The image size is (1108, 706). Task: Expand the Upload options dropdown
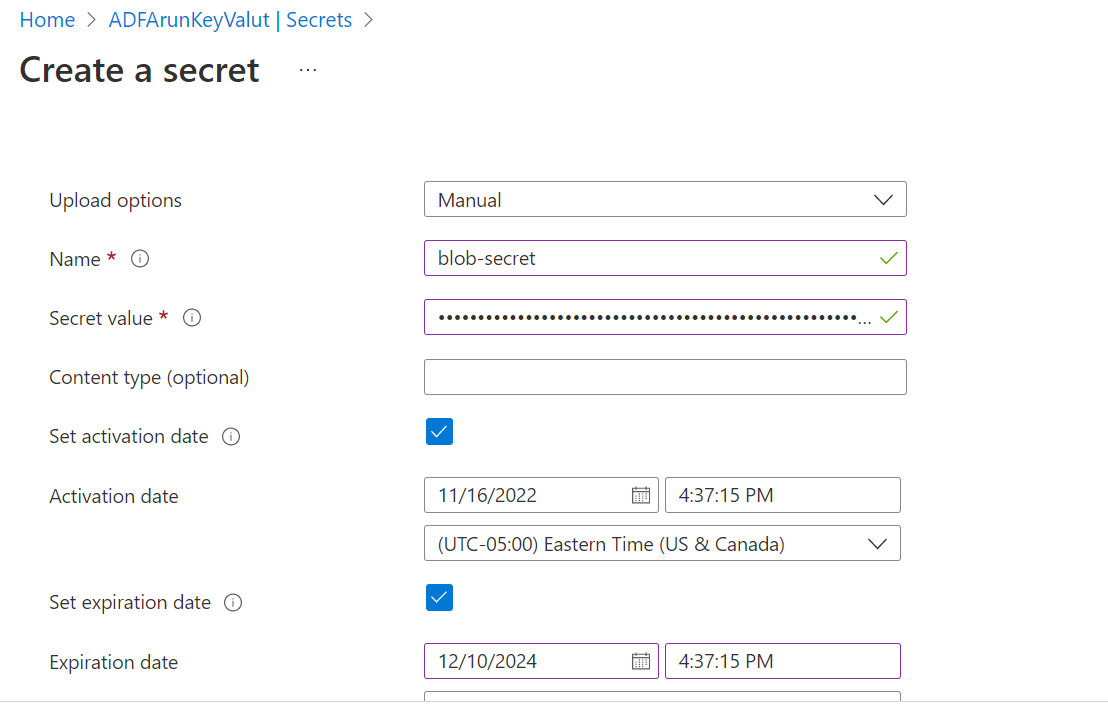pyautogui.click(x=665, y=199)
